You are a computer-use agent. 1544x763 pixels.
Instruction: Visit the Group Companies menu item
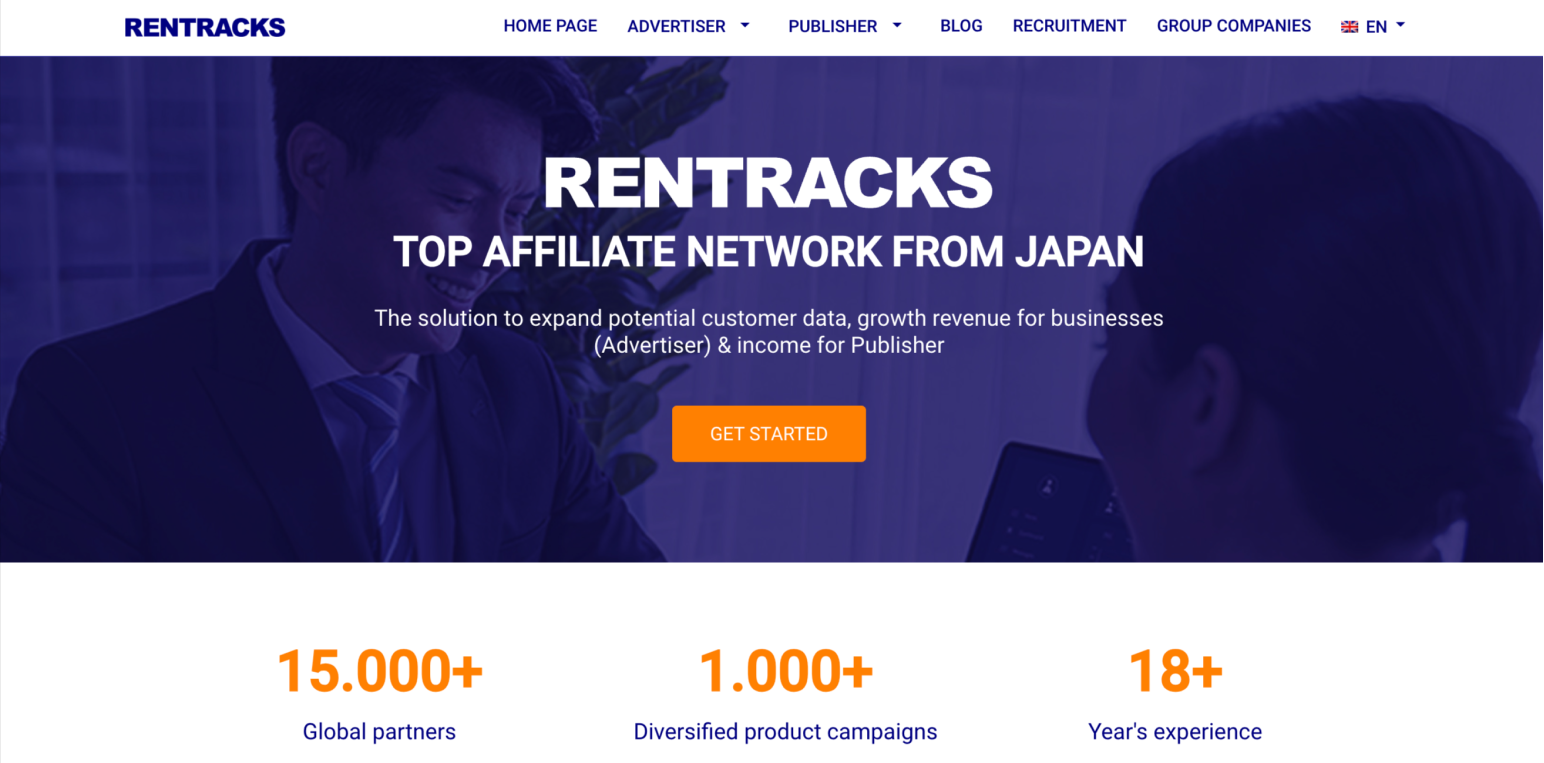1233,26
